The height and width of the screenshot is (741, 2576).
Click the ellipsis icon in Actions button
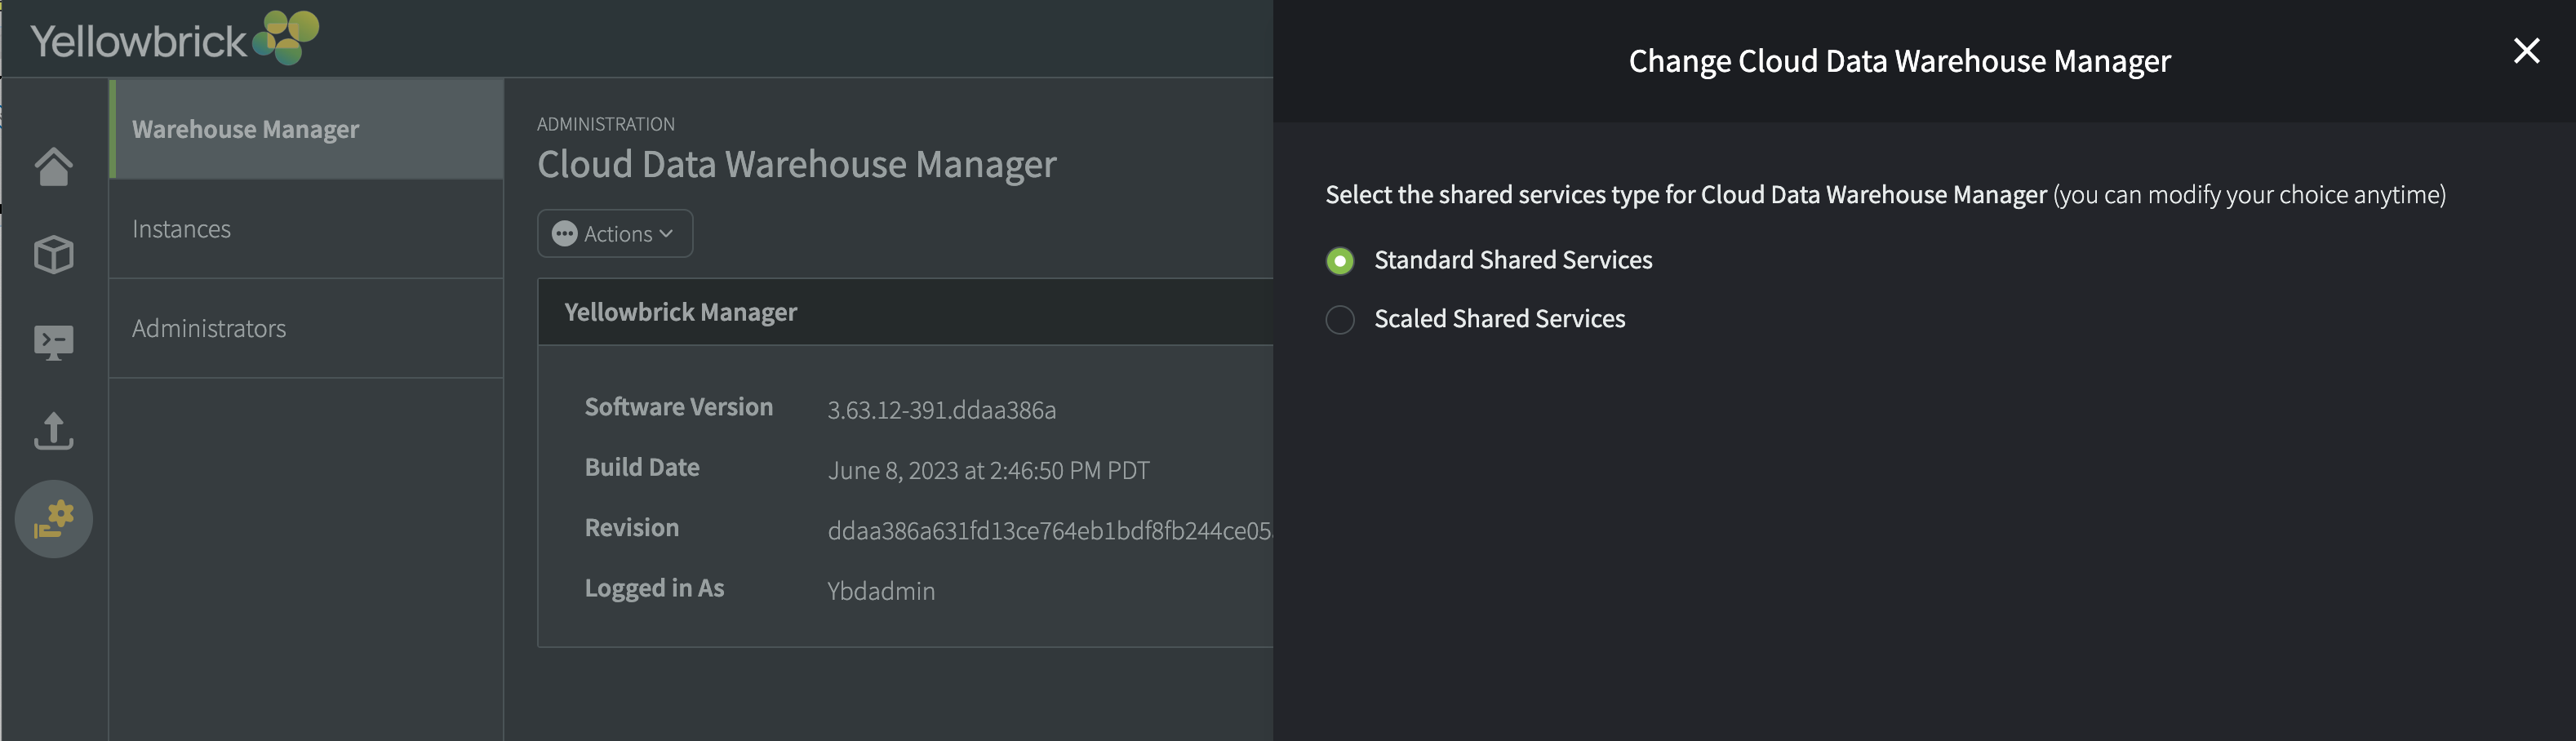pos(565,234)
